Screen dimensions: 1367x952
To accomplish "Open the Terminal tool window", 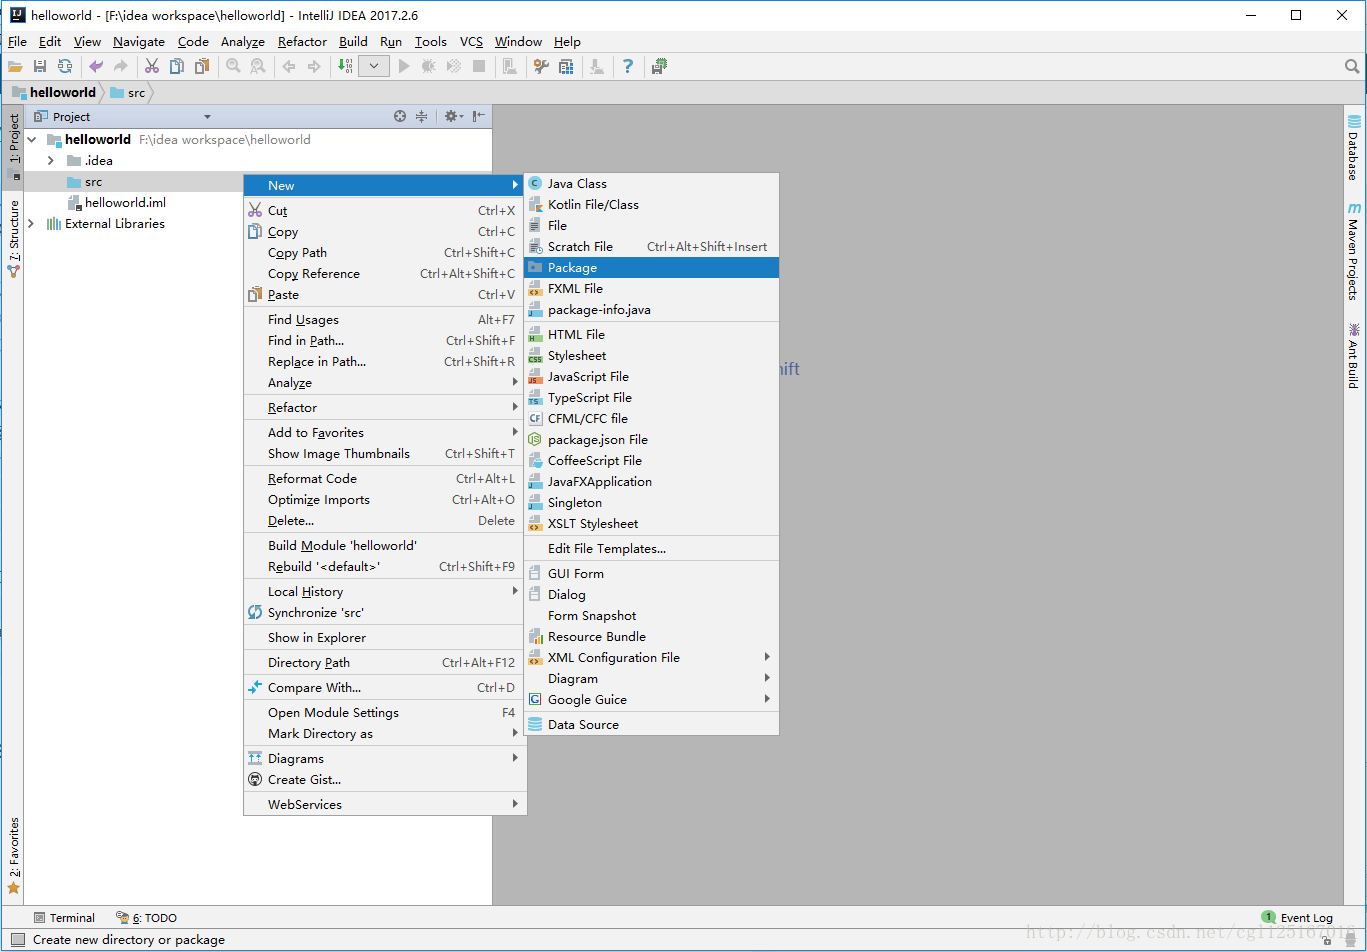I will 64,917.
